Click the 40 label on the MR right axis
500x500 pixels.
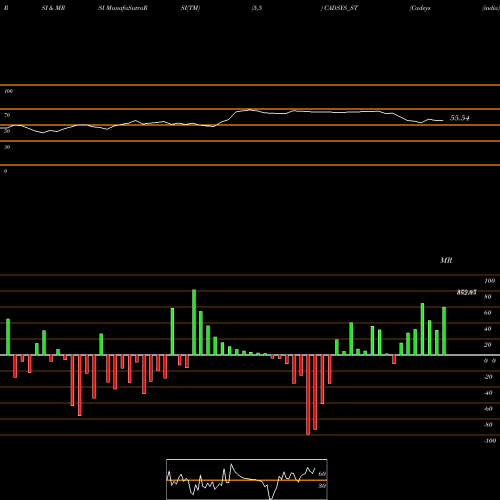coord(488,329)
